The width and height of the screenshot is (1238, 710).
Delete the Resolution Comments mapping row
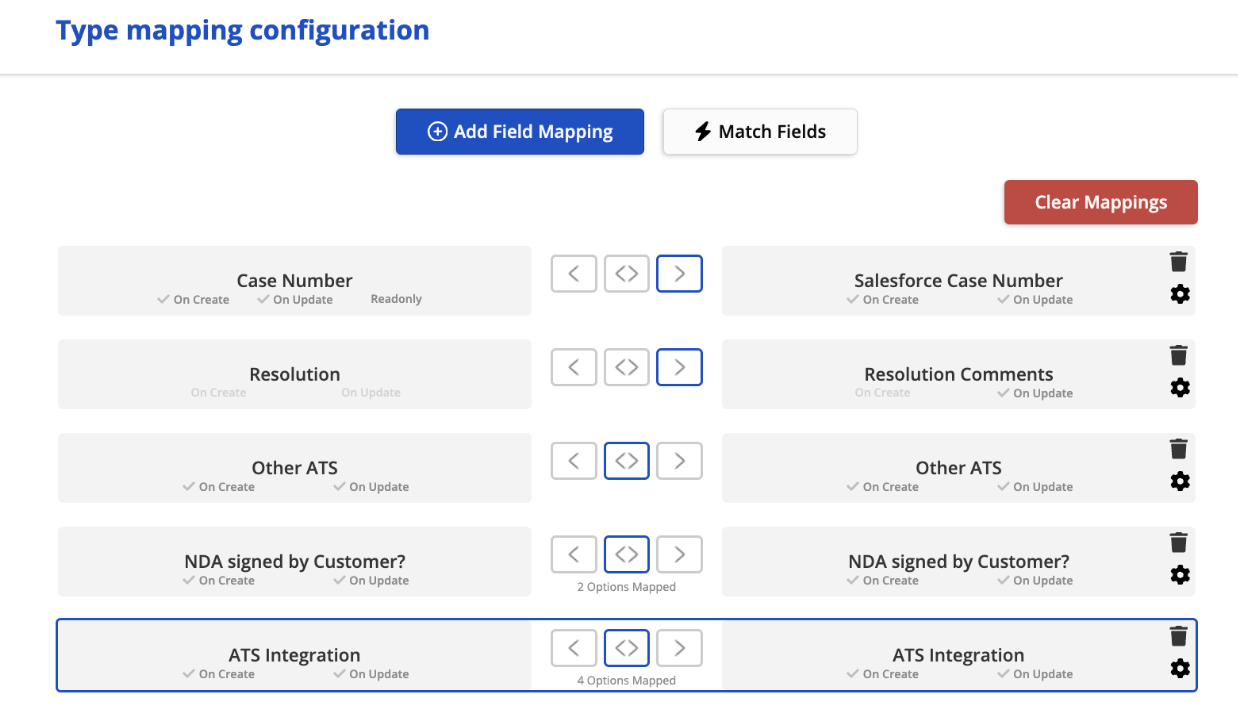coord(1179,355)
